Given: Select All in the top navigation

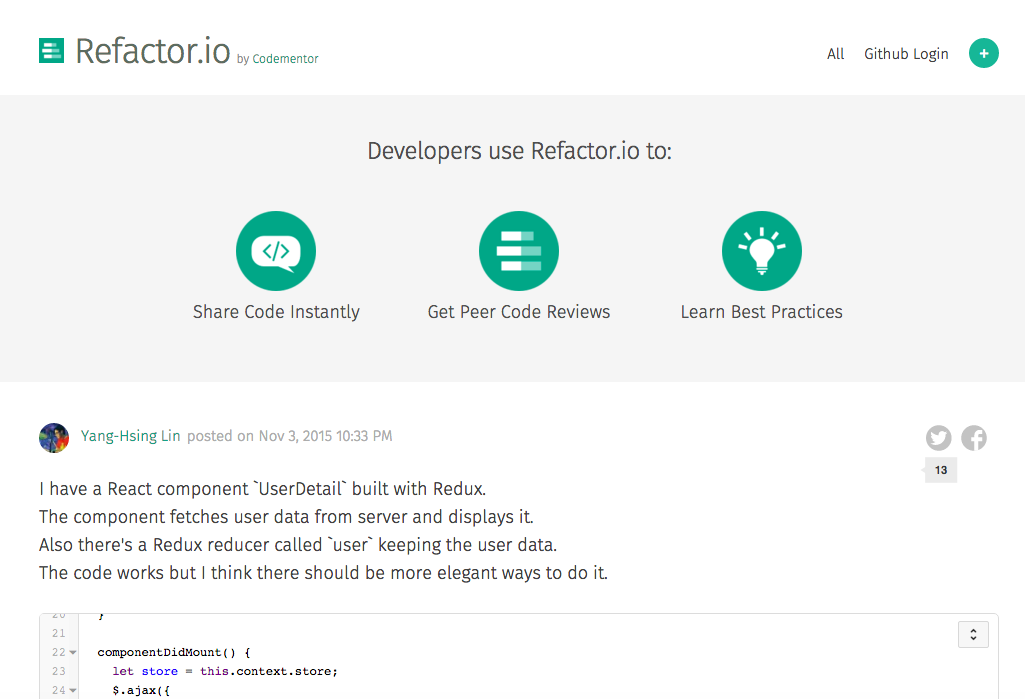Looking at the screenshot, I should [835, 54].
